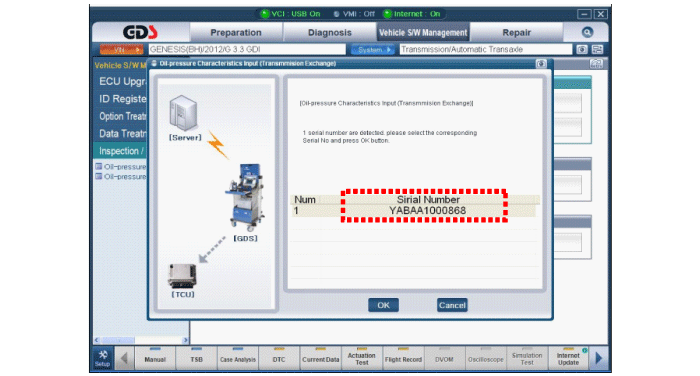Image resolution: width=700 pixels, height=376 pixels.
Task: Open Internet Update tool
Action: point(568,358)
